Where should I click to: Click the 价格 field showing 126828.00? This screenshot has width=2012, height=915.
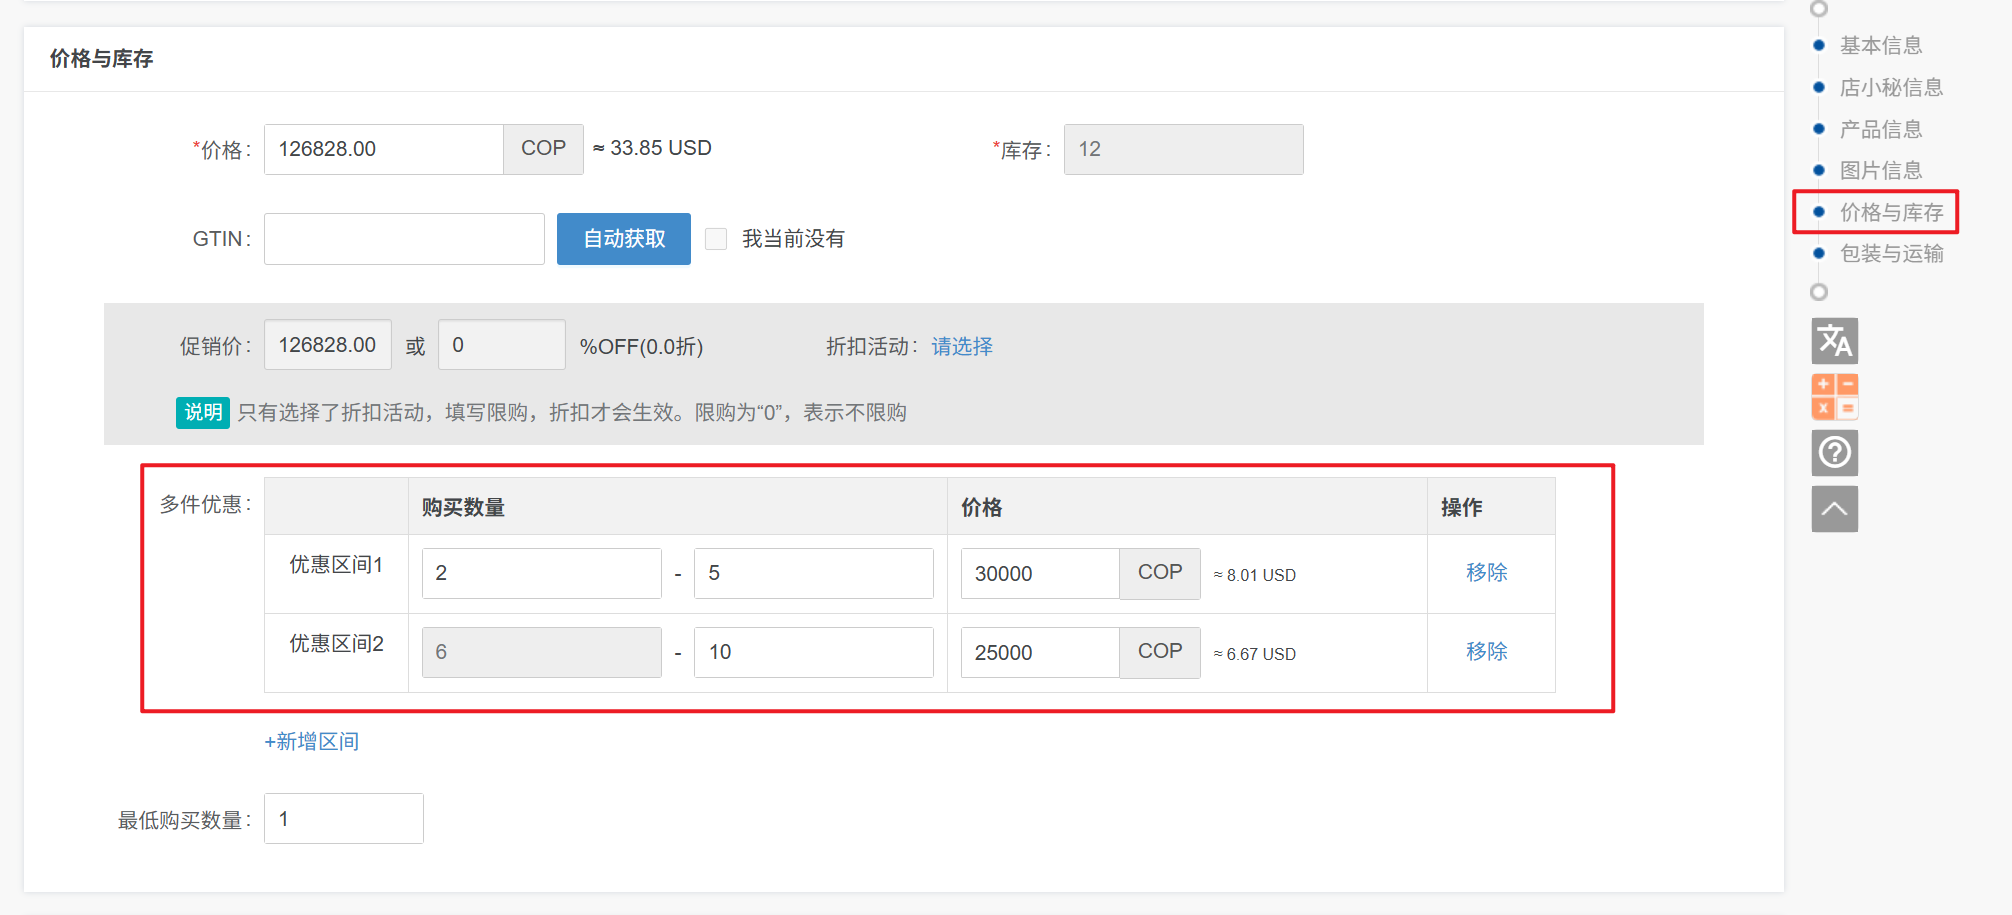[383, 150]
